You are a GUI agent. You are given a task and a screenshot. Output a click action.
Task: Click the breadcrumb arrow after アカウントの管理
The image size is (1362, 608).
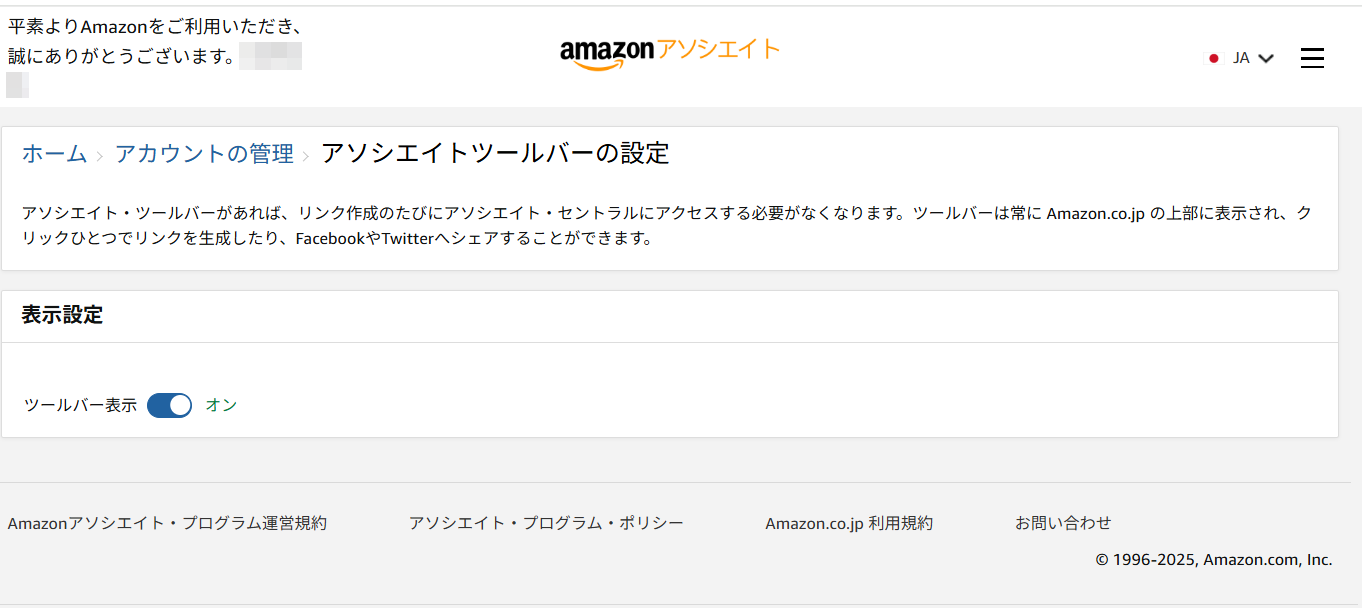306,156
